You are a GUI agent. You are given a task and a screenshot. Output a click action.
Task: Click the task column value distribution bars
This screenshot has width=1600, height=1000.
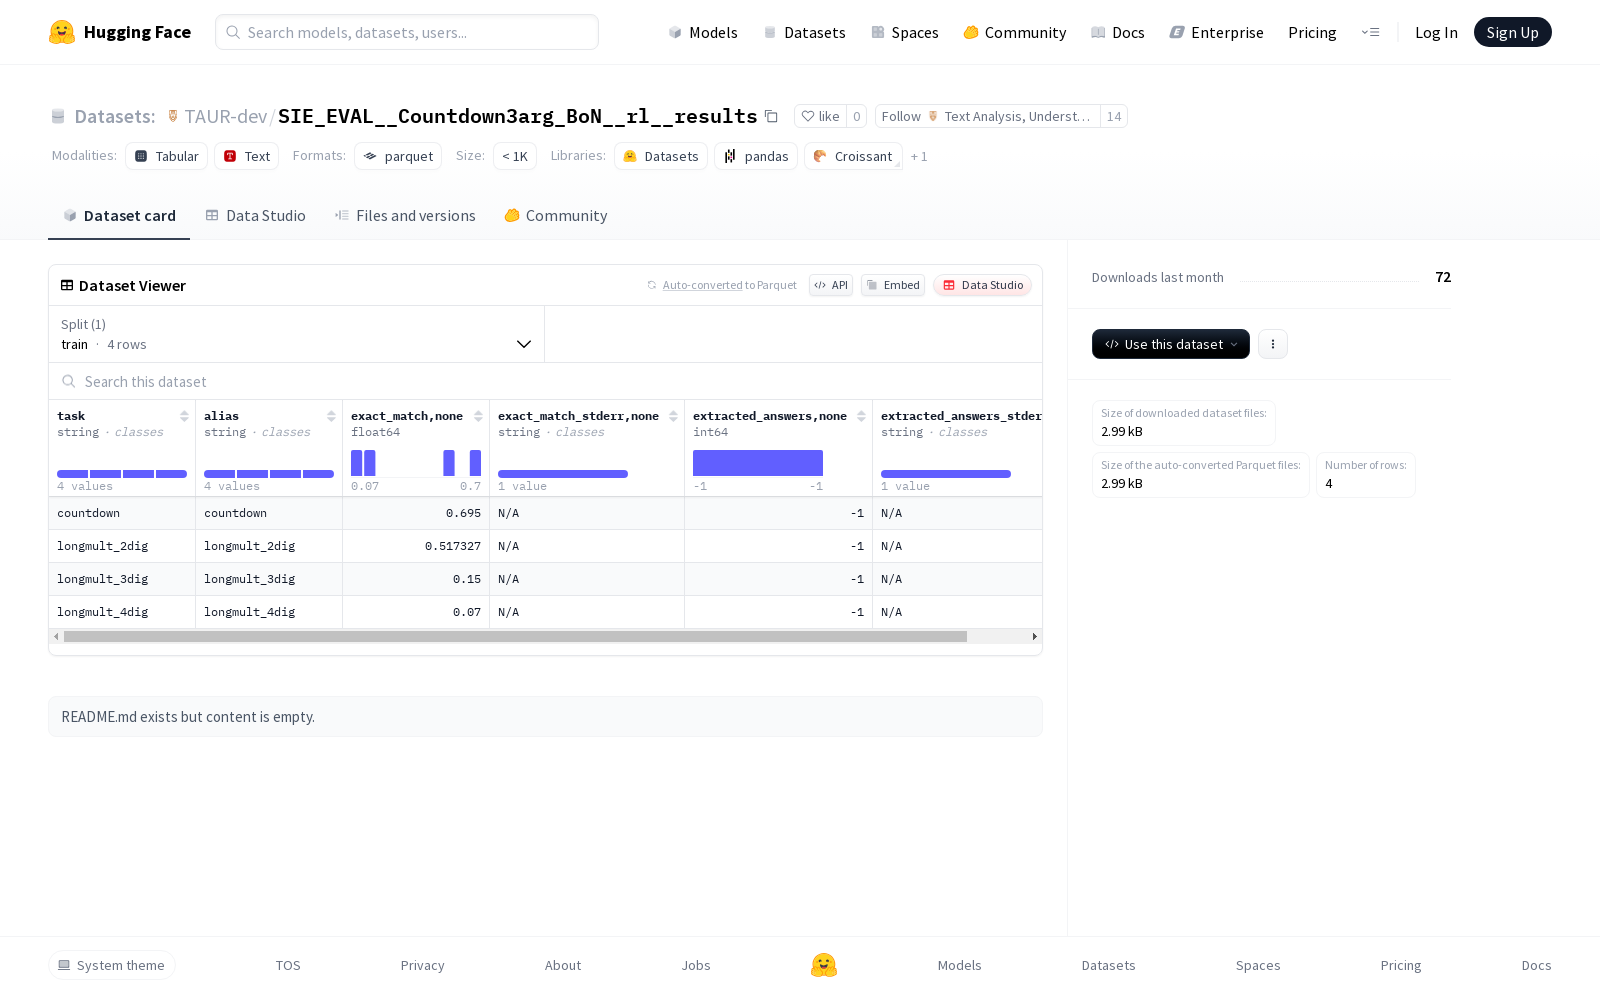coord(122,474)
